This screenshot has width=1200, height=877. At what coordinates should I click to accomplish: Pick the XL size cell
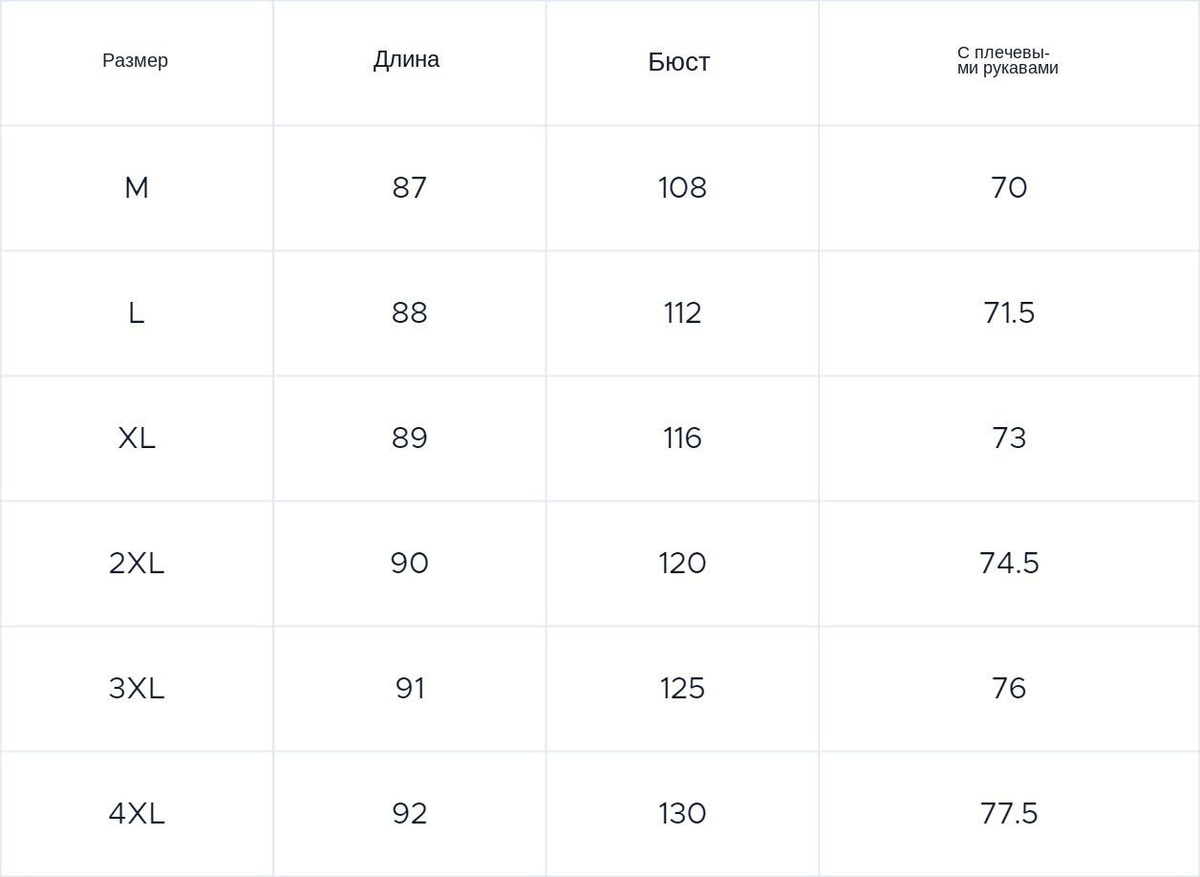coord(136,438)
